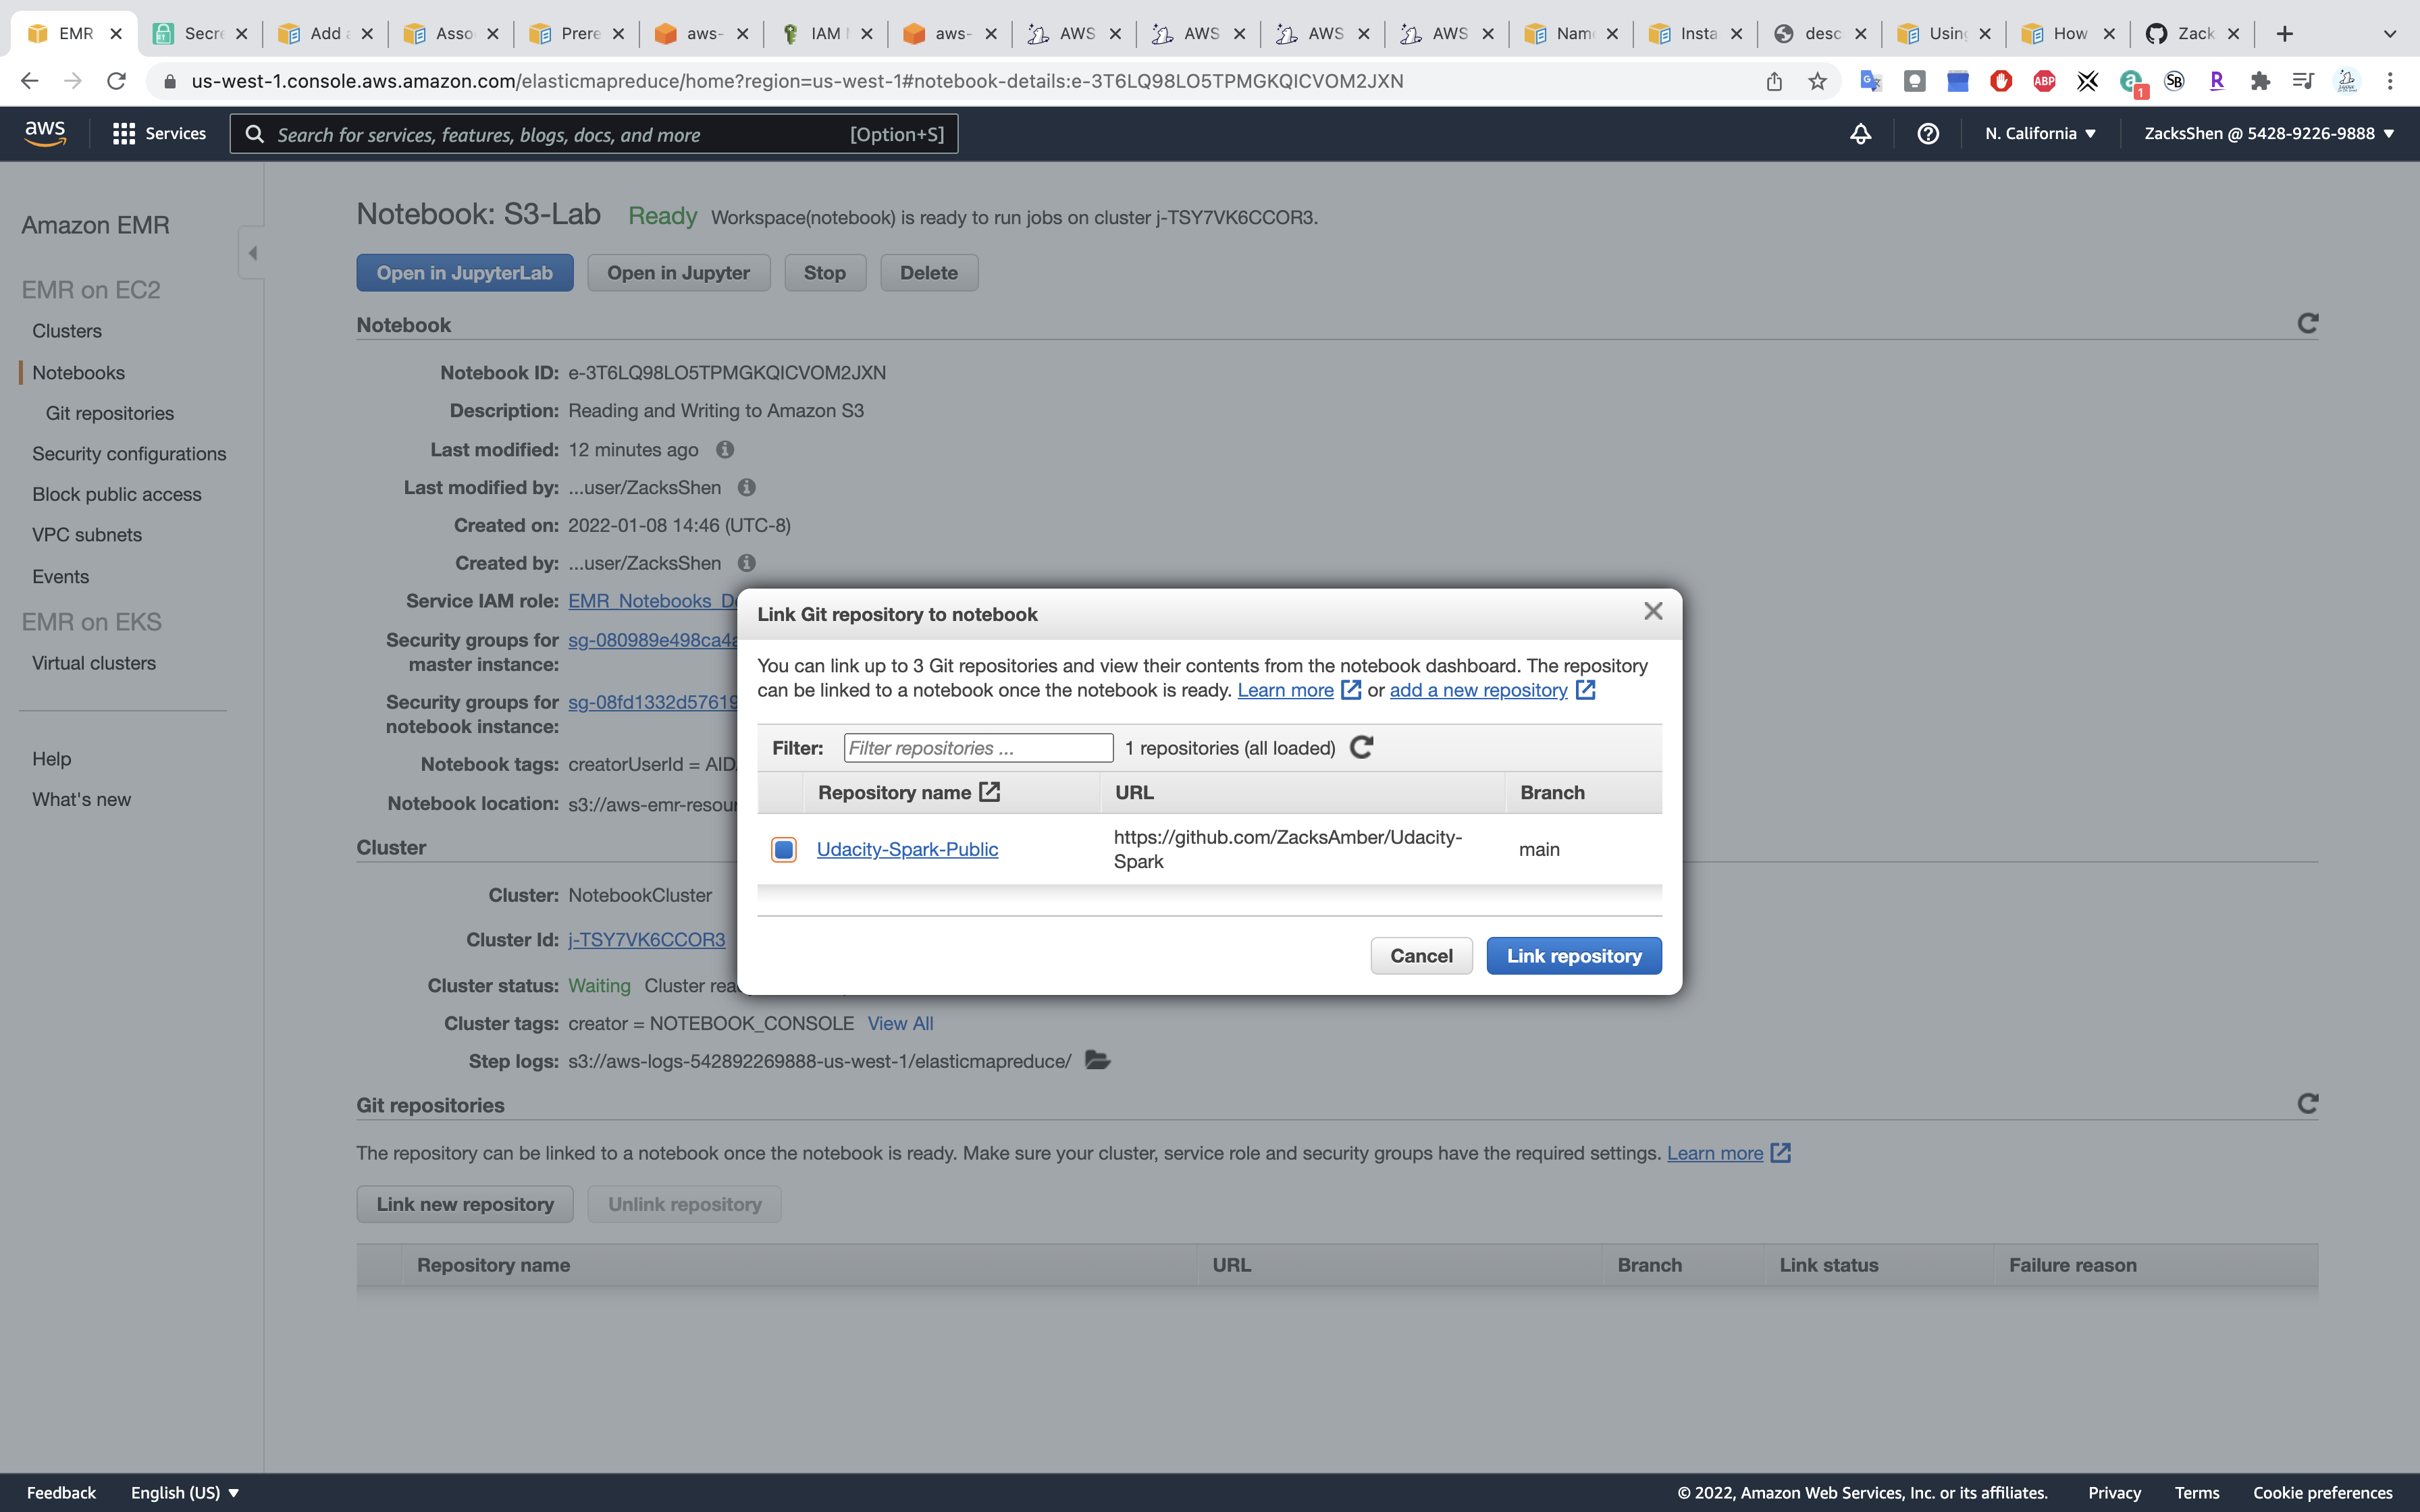Toggle the Udacity-Spark-Public repository checkbox
Image resolution: width=2420 pixels, height=1512 pixels.
[784, 850]
